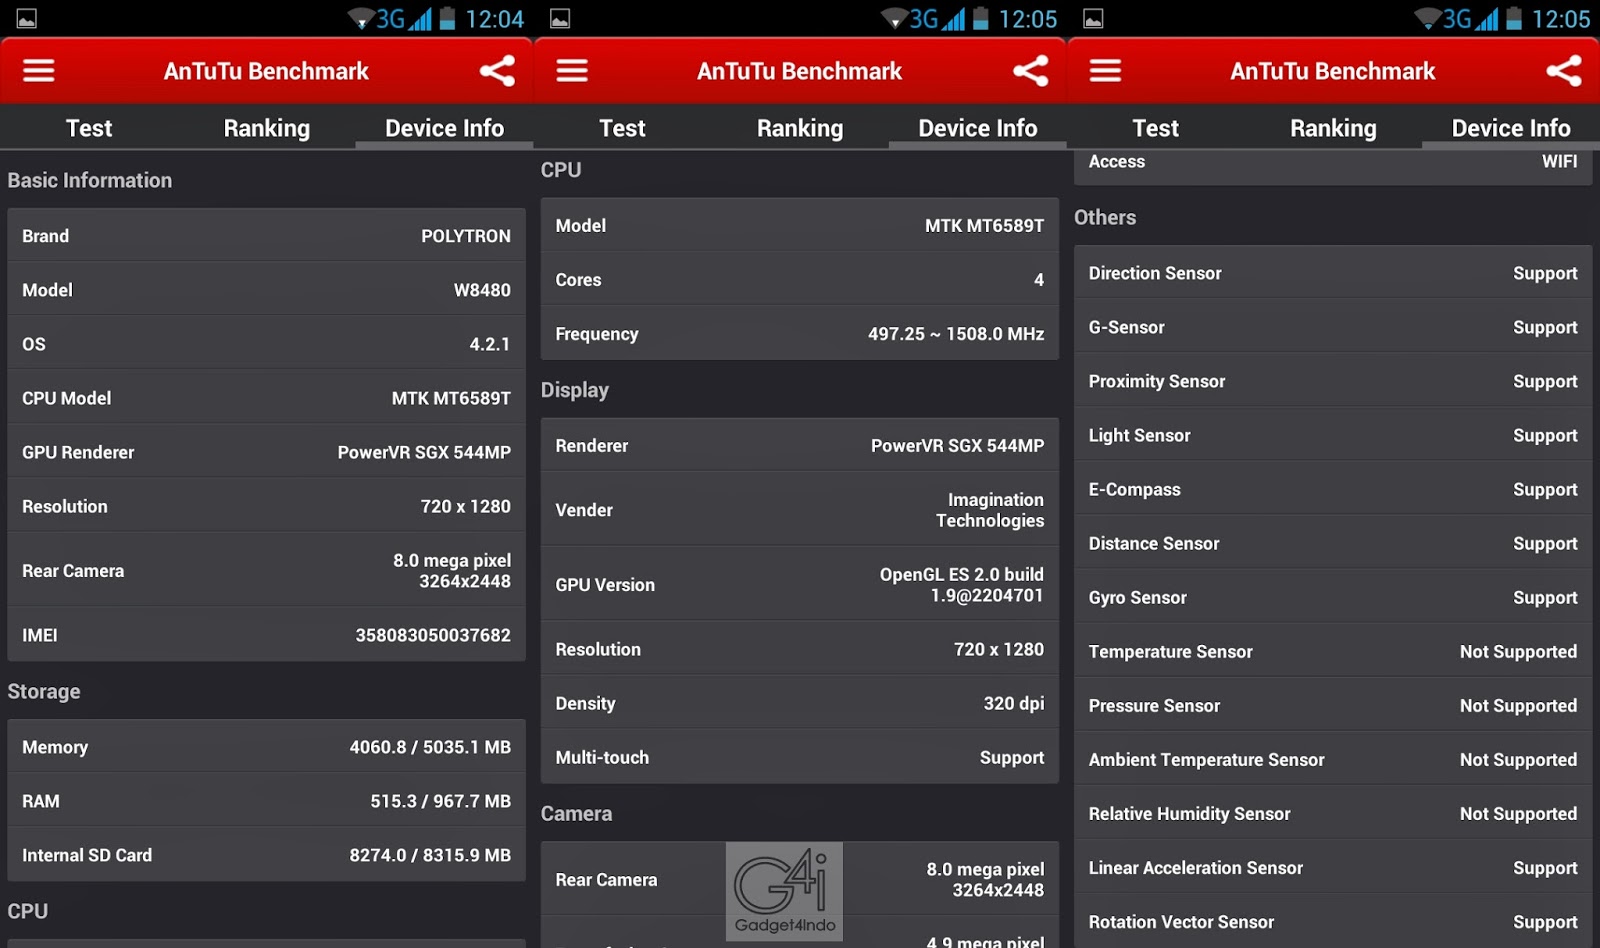1600x948 pixels.
Task: Tap the Gyro Sensor row
Action: click(x=1333, y=597)
